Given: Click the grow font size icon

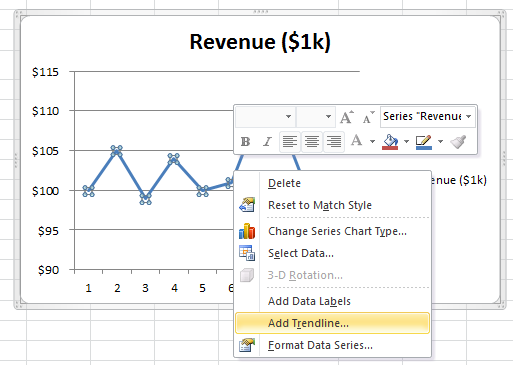Looking at the screenshot, I should [x=347, y=117].
